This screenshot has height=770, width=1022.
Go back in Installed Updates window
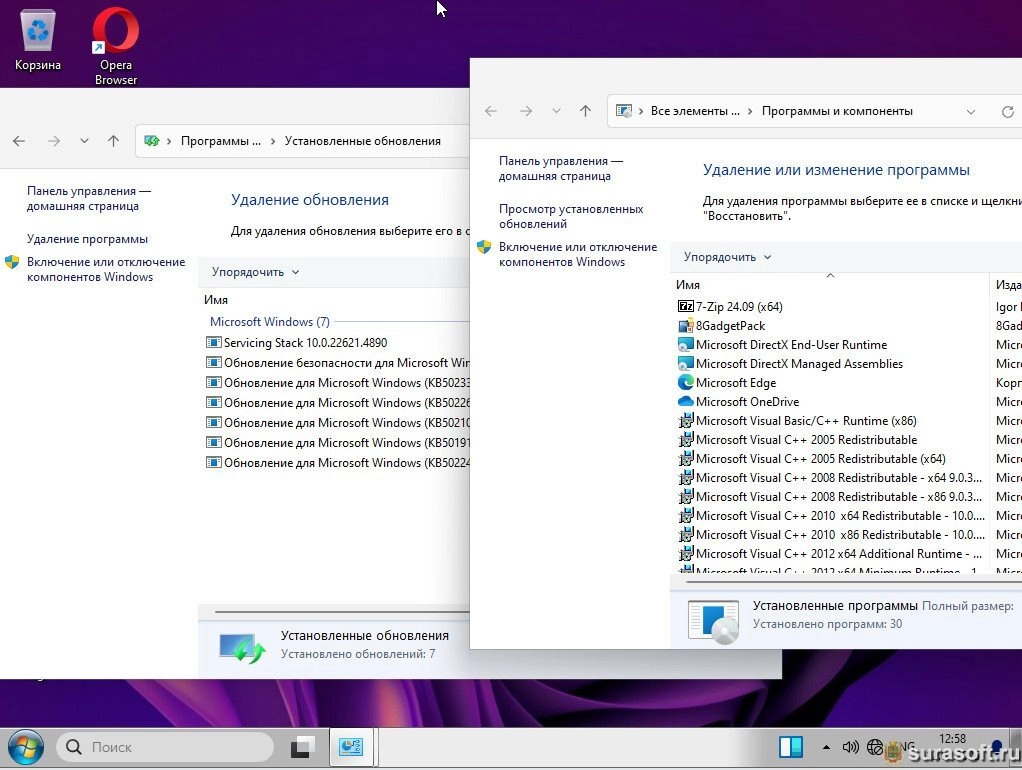[19, 141]
